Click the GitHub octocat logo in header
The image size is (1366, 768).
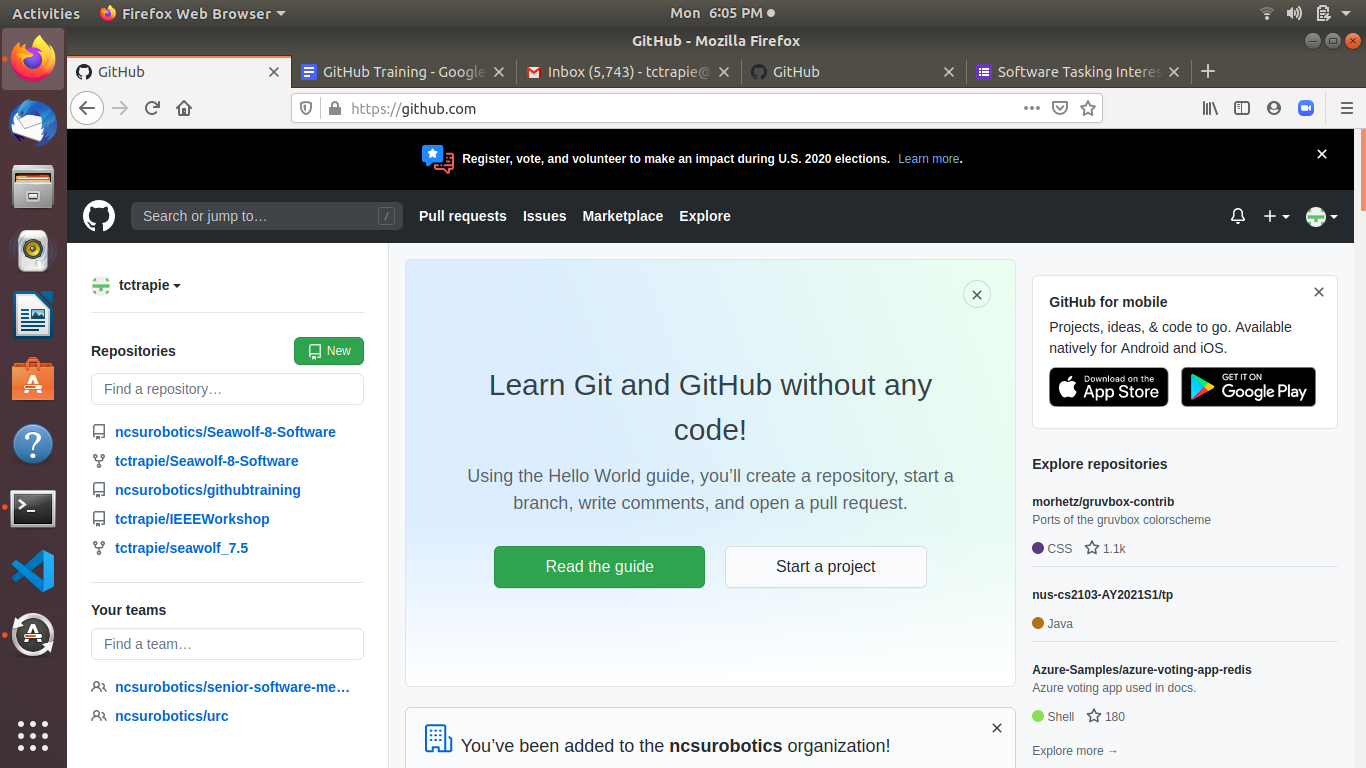point(99,216)
